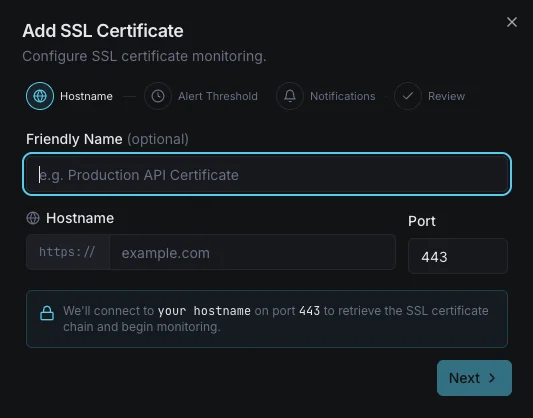Image resolution: width=533 pixels, height=418 pixels.
Task: Click "your hostname" text in info message
Action: [204, 311]
